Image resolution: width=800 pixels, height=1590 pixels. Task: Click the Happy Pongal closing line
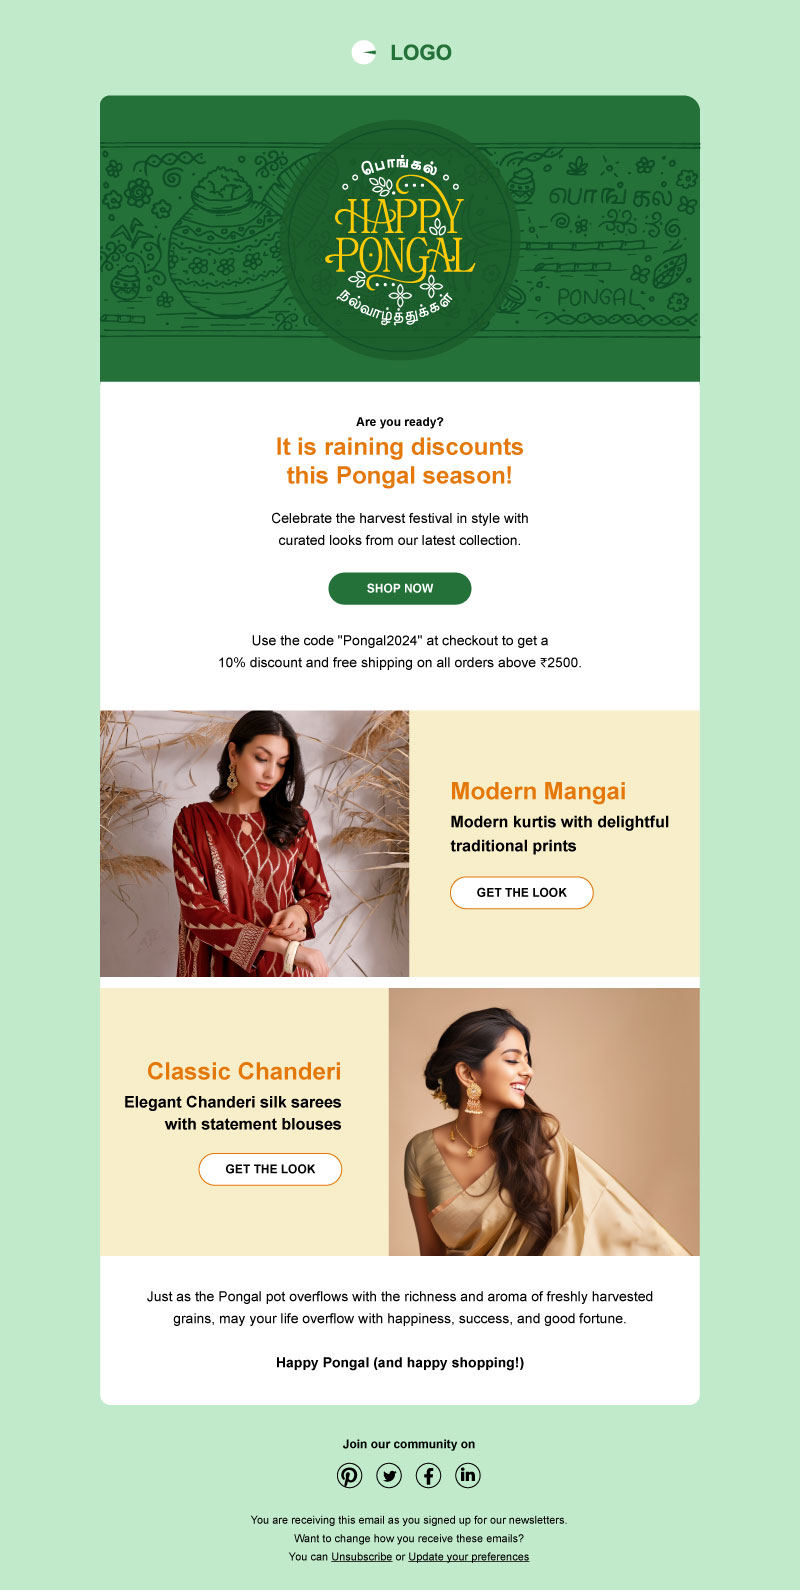pos(400,1362)
